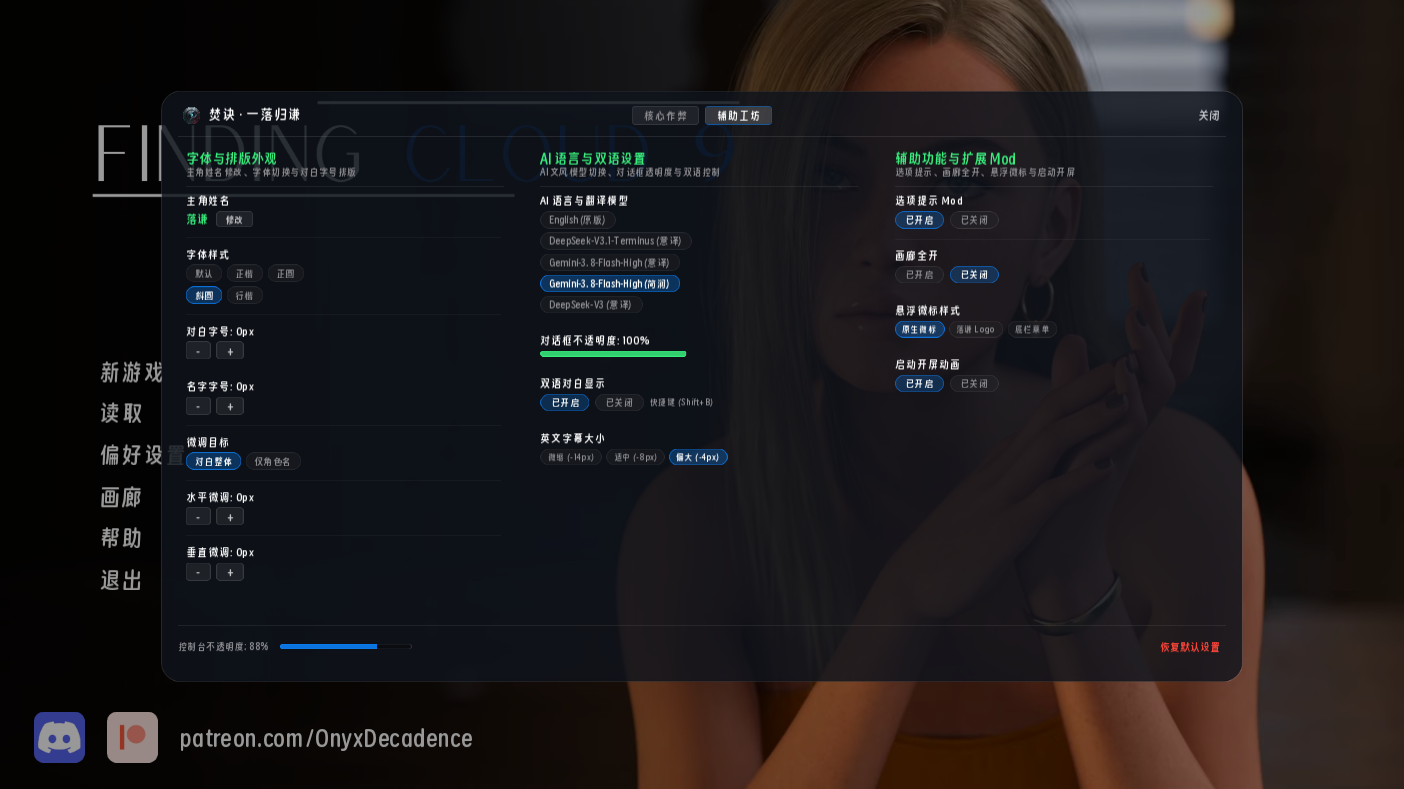Select the 斜圆 font style
This screenshot has width=1404, height=789.
[x=204, y=295]
